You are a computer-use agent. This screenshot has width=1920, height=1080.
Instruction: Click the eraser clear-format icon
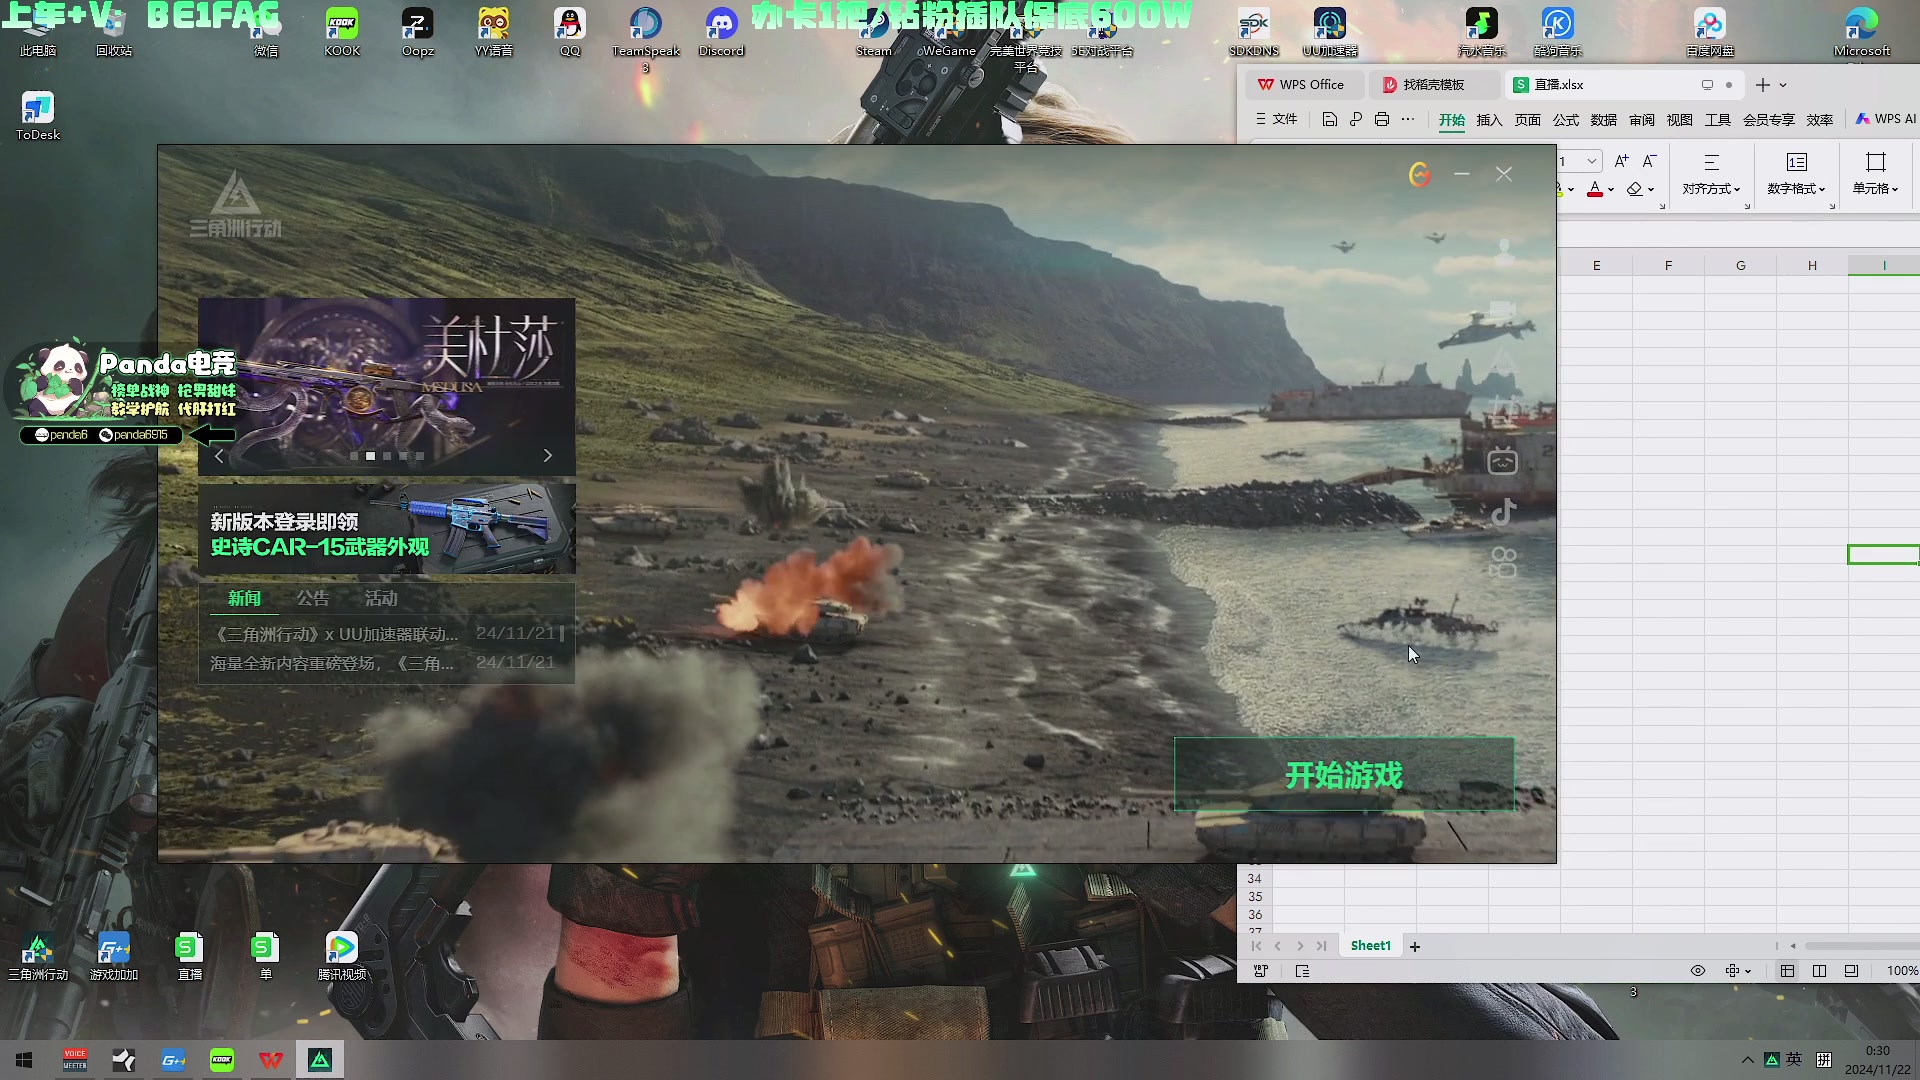(x=1635, y=189)
